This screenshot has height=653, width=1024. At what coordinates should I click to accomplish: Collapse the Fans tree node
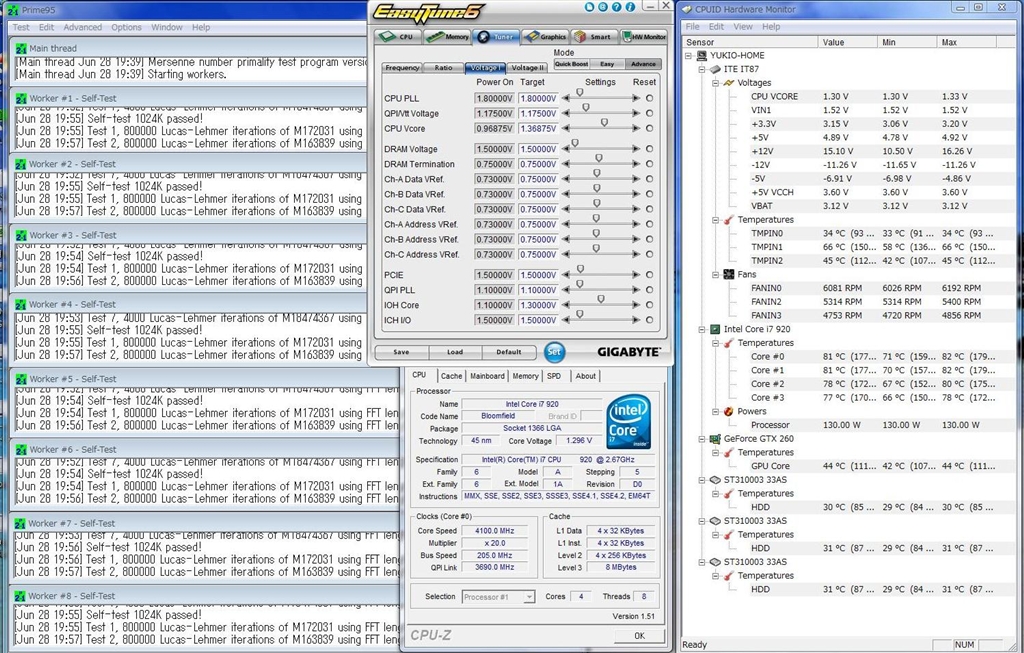[715, 274]
